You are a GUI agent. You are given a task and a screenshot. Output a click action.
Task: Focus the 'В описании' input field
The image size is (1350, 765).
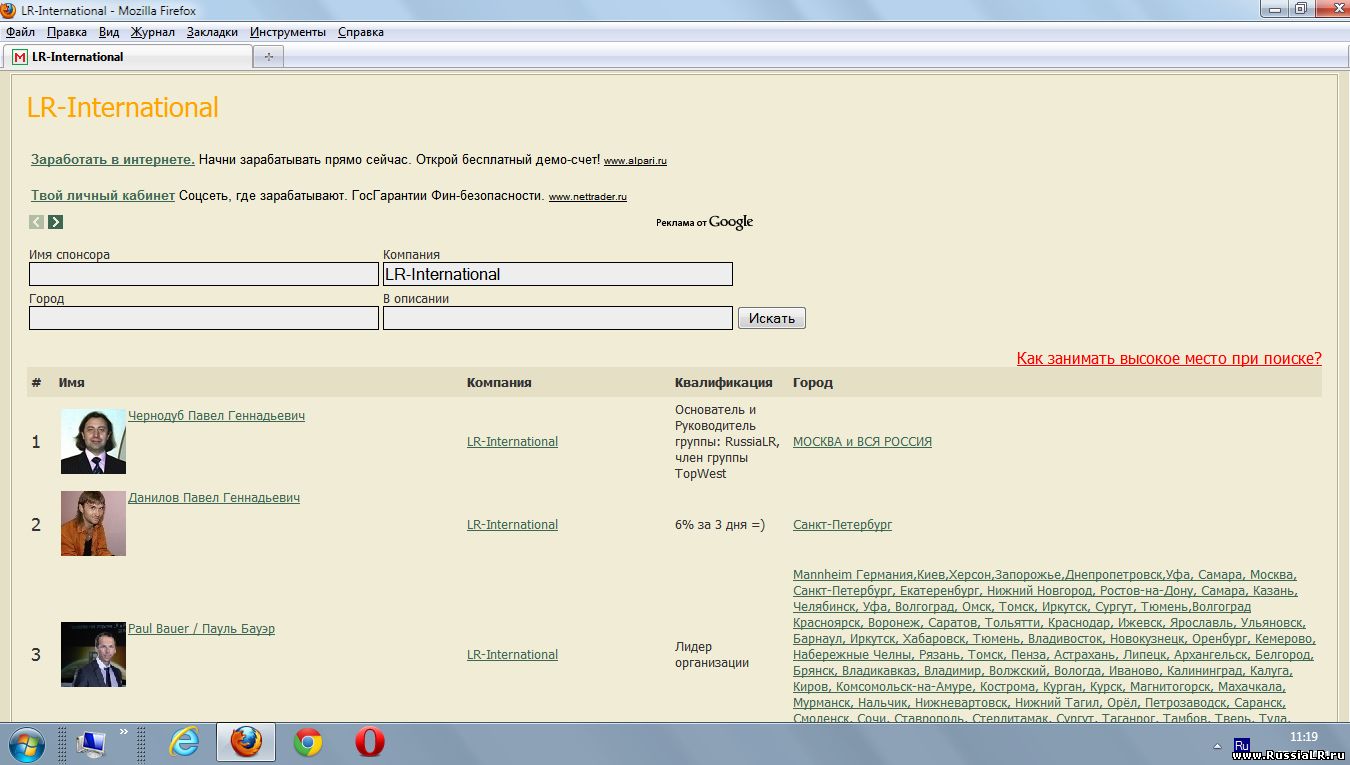[x=558, y=318]
